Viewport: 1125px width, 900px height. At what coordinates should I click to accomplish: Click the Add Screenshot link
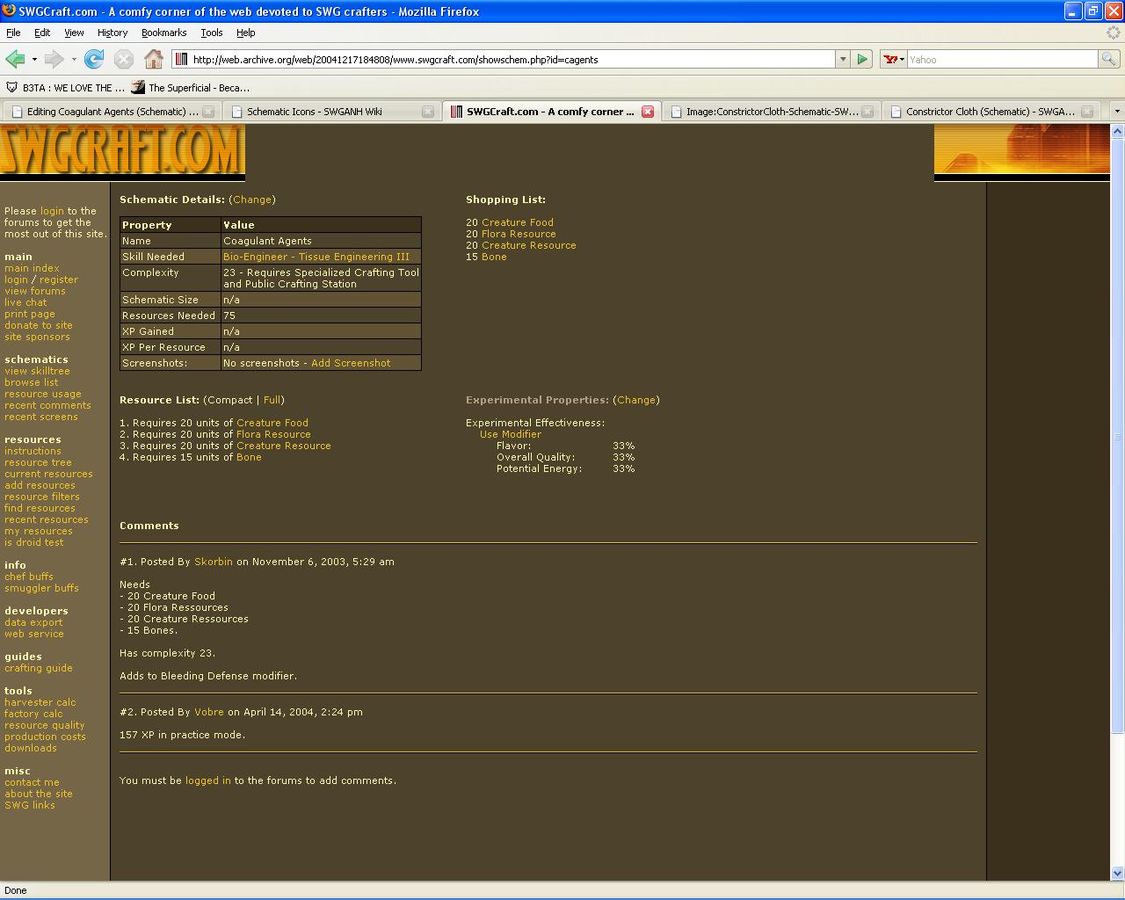pos(350,363)
